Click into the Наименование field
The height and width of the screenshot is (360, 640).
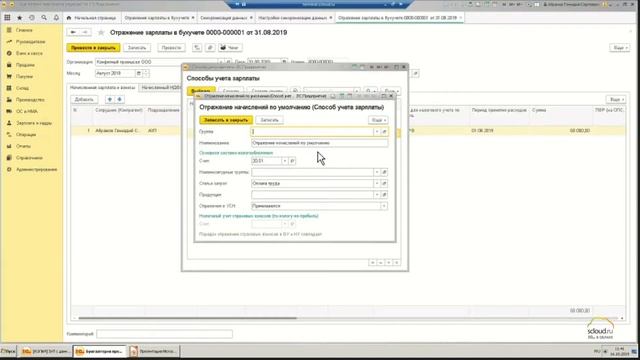tap(320, 143)
